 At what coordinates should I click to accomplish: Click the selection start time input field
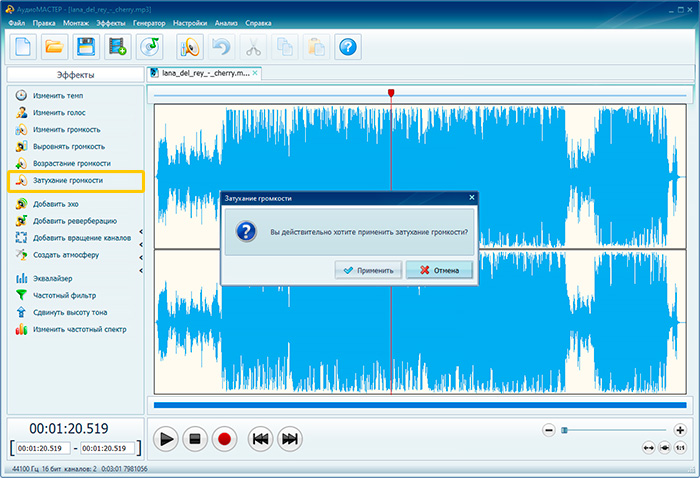click(x=44, y=448)
